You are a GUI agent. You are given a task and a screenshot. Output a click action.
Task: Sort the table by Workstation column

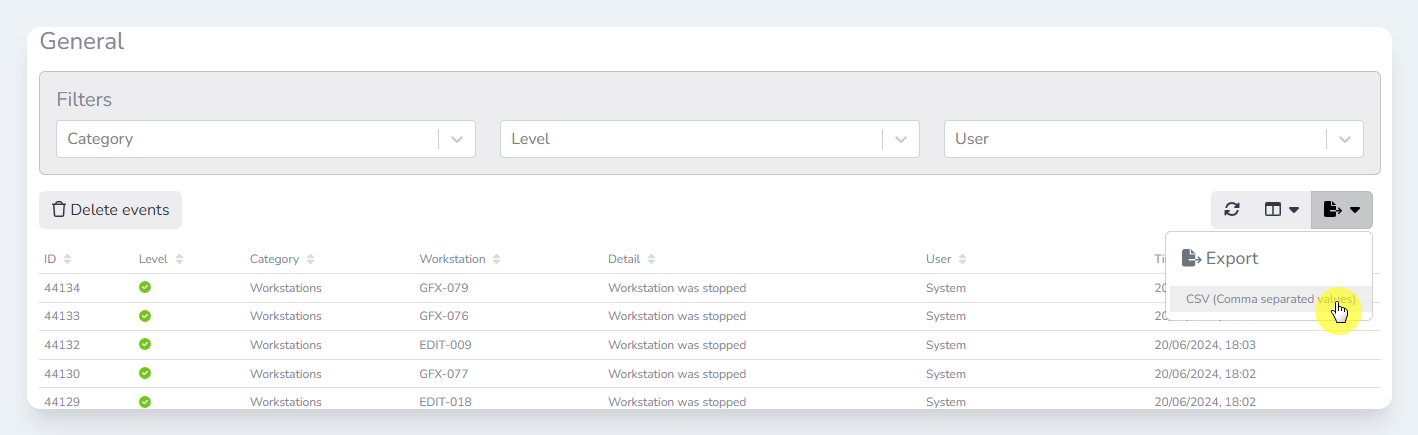pos(460,259)
